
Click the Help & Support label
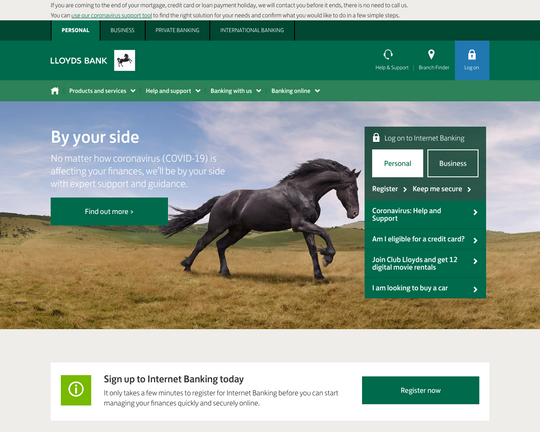(392, 68)
